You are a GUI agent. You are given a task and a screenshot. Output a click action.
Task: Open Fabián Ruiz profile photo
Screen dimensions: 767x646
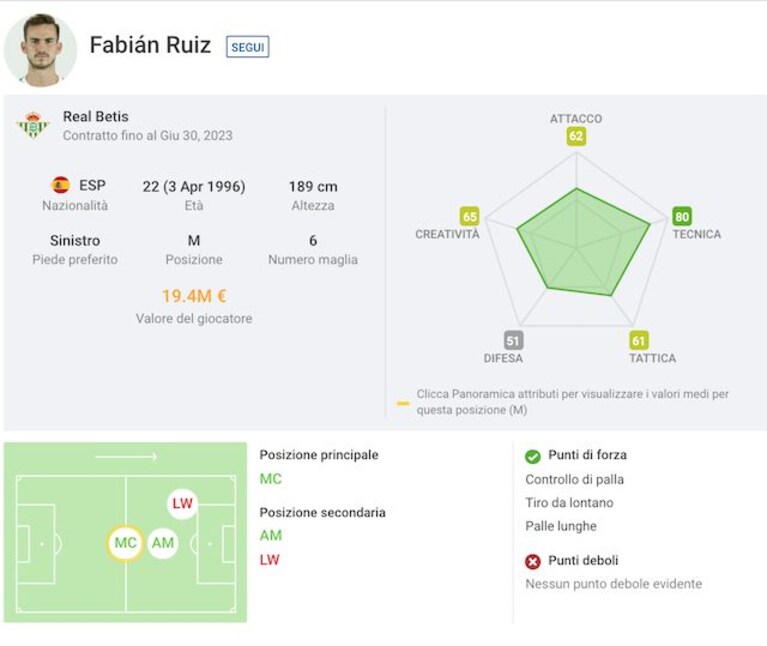point(41,50)
